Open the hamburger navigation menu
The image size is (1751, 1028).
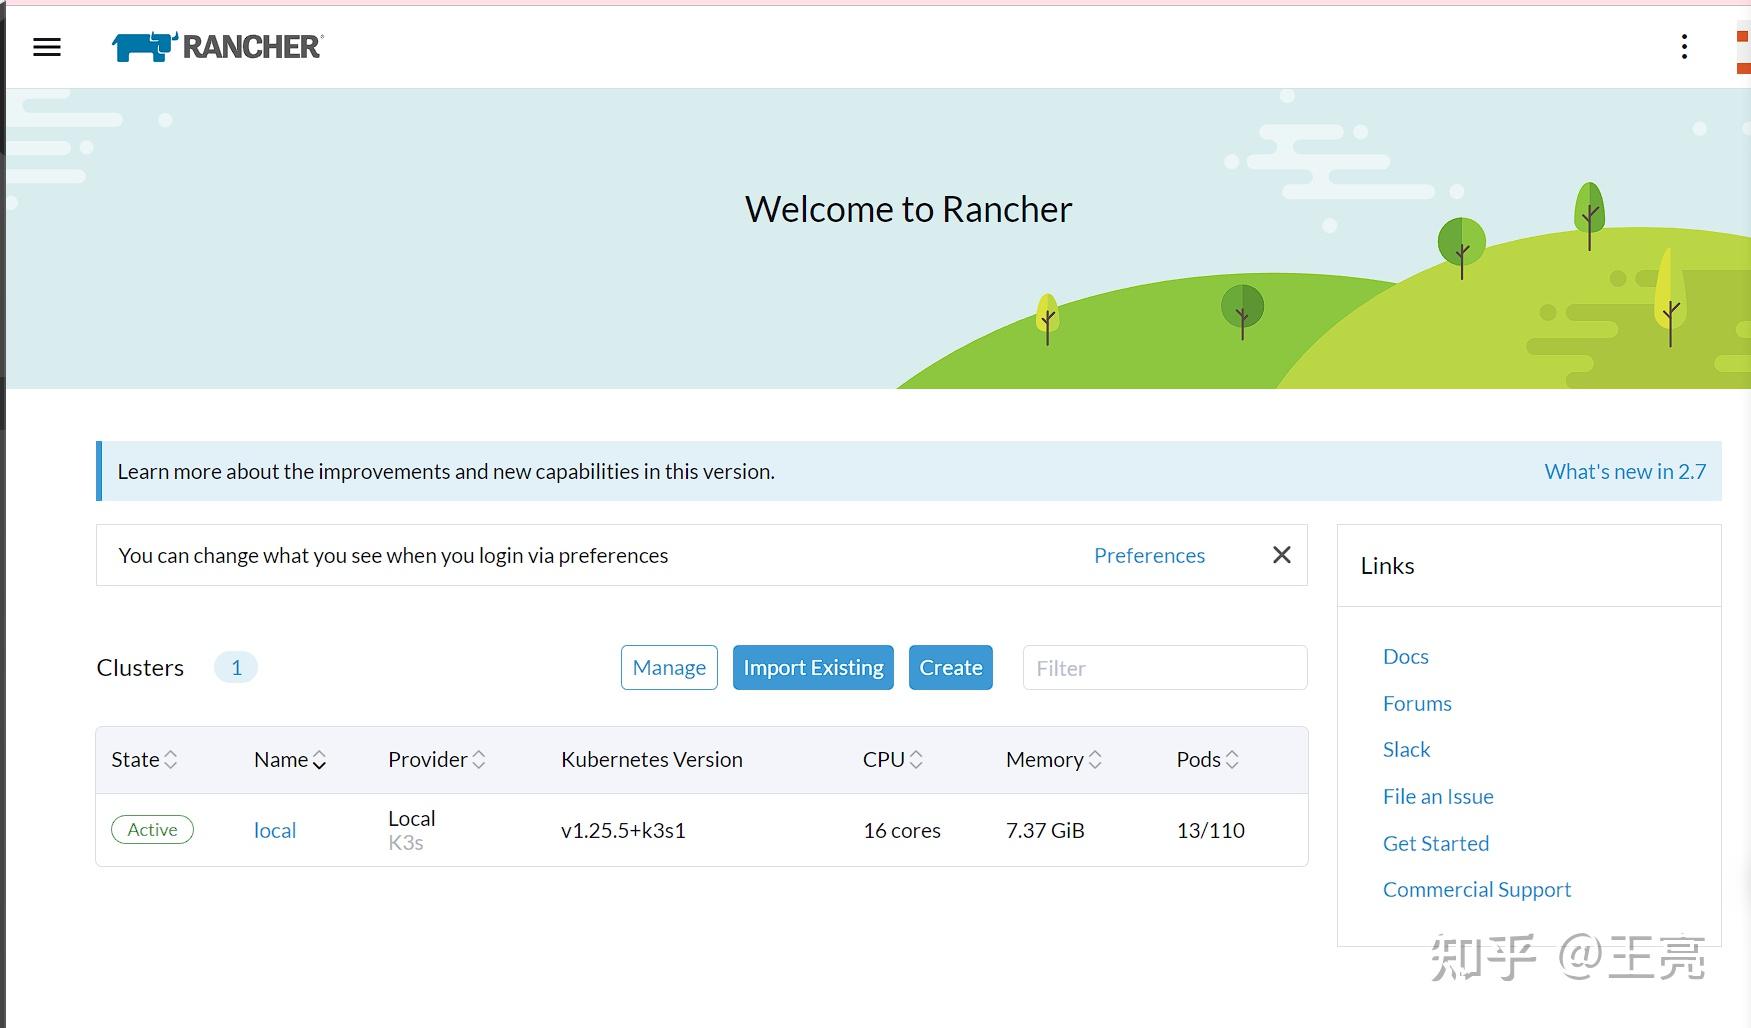(x=47, y=47)
